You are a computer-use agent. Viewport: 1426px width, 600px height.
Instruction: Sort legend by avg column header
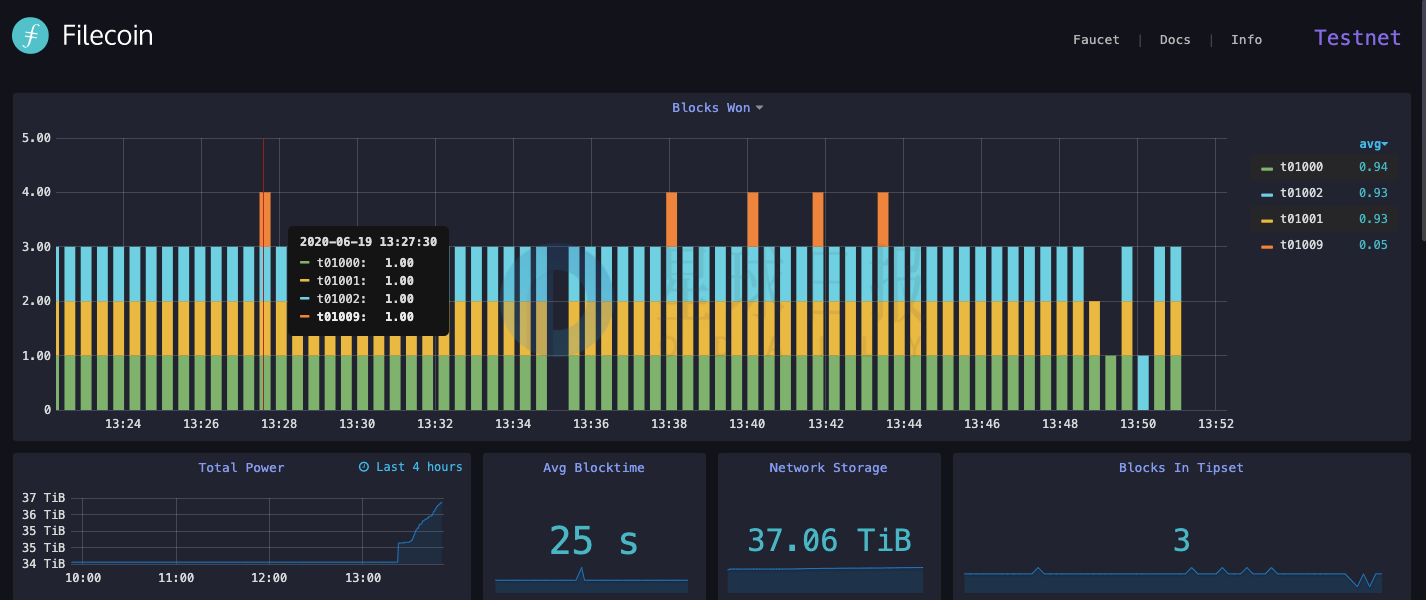click(x=1373, y=144)
